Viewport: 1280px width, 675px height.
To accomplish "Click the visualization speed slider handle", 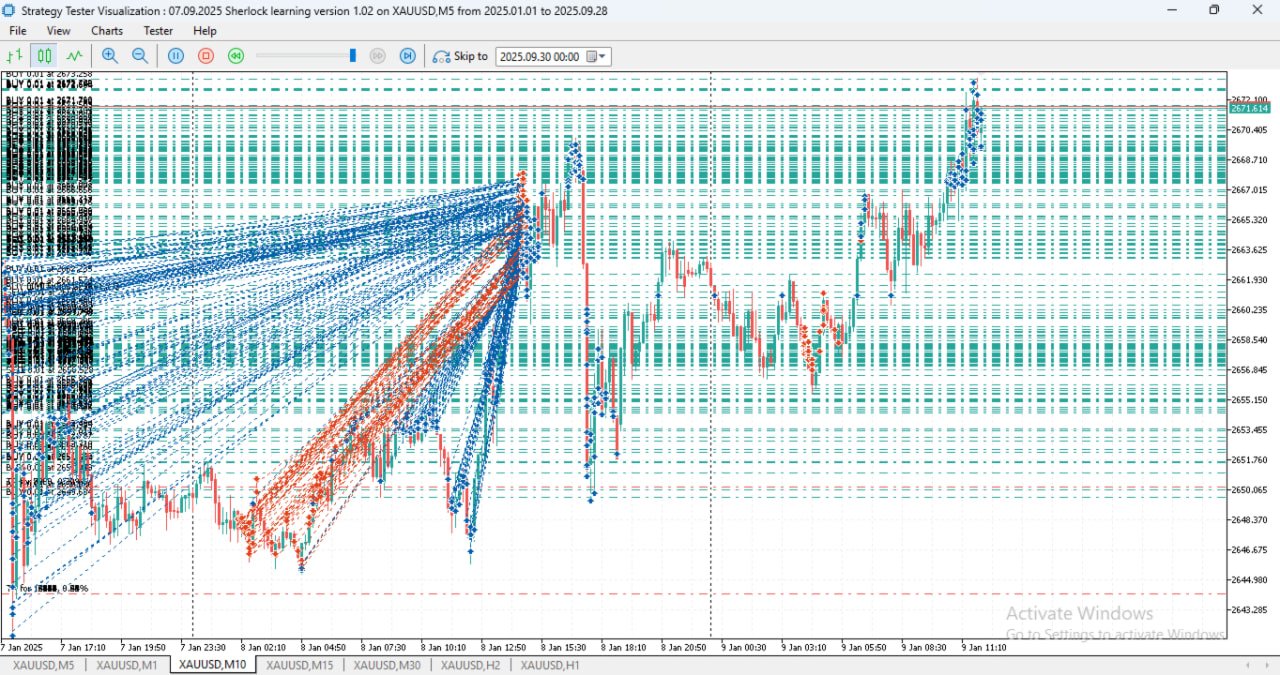I will [x=352, y=56].
